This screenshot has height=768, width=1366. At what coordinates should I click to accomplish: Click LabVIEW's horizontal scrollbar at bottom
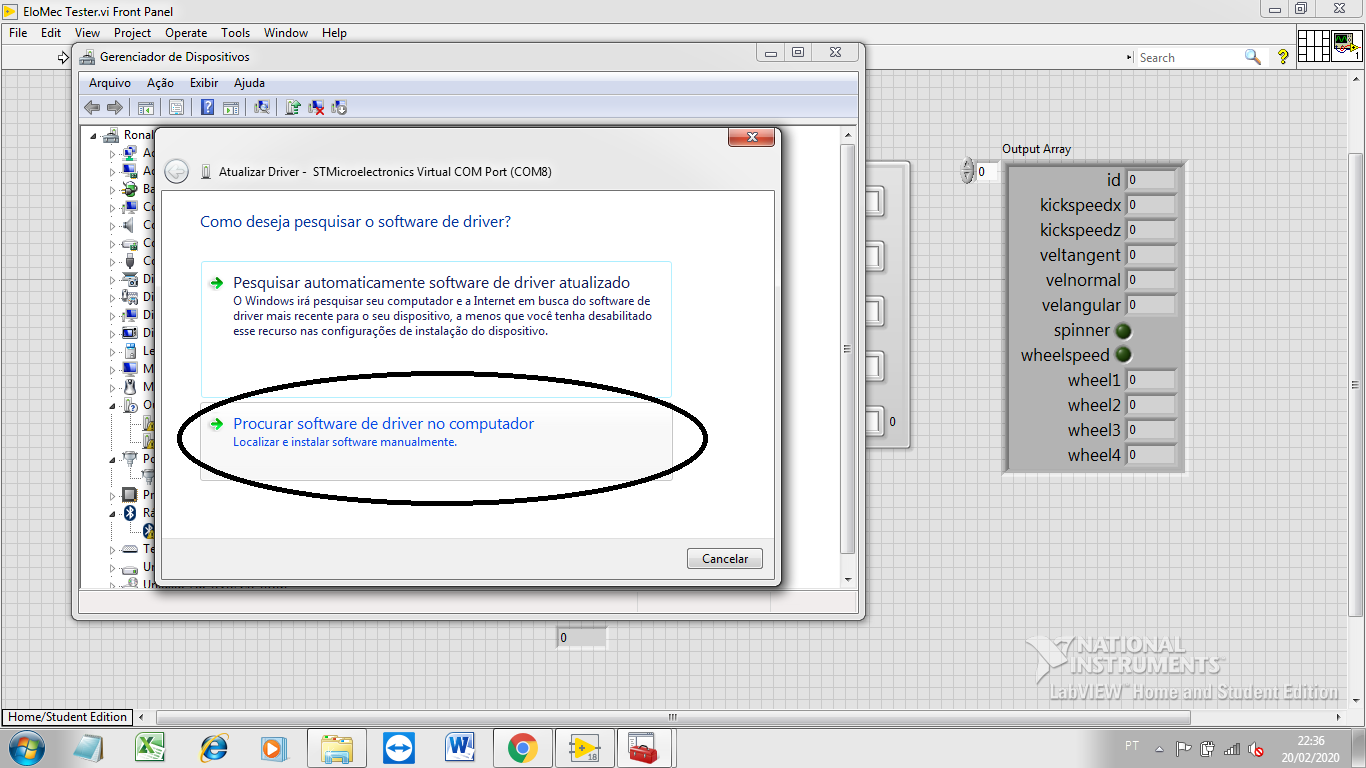[x=673, y=717]
